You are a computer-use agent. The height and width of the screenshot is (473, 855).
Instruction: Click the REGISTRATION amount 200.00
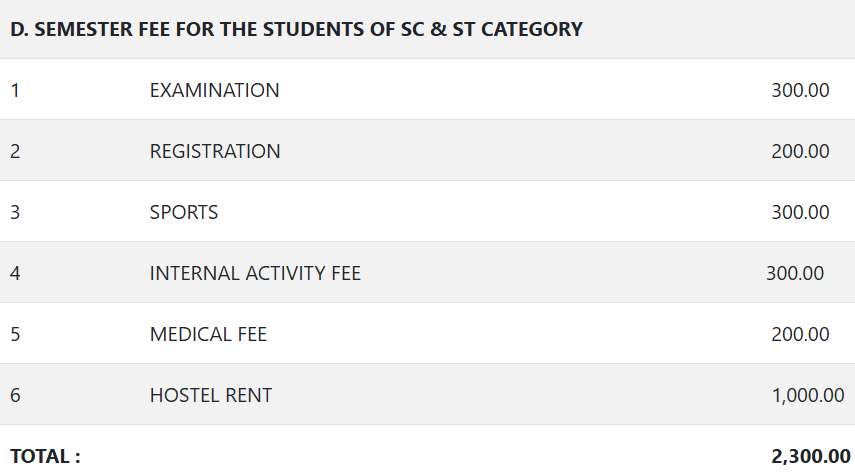(x=800, y=151)
